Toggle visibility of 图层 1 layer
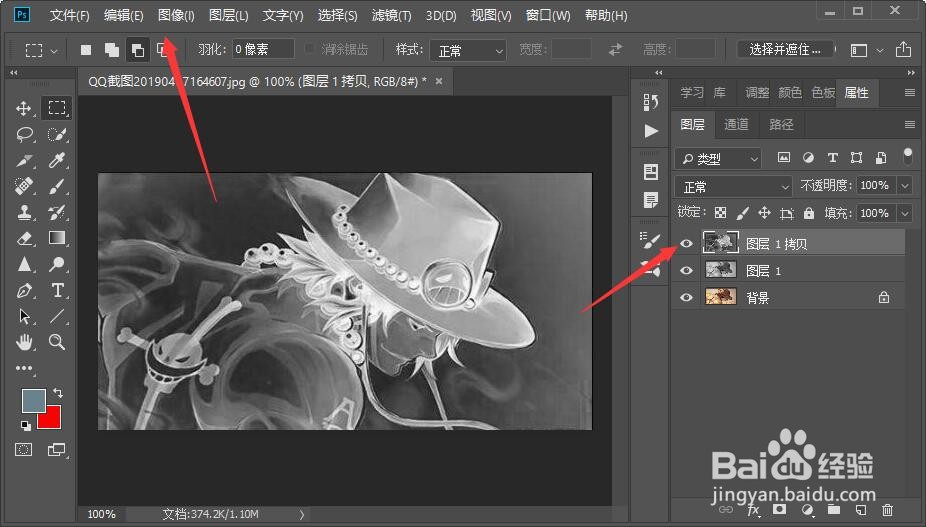The image size is (926, 527). [x=686, y=270]
